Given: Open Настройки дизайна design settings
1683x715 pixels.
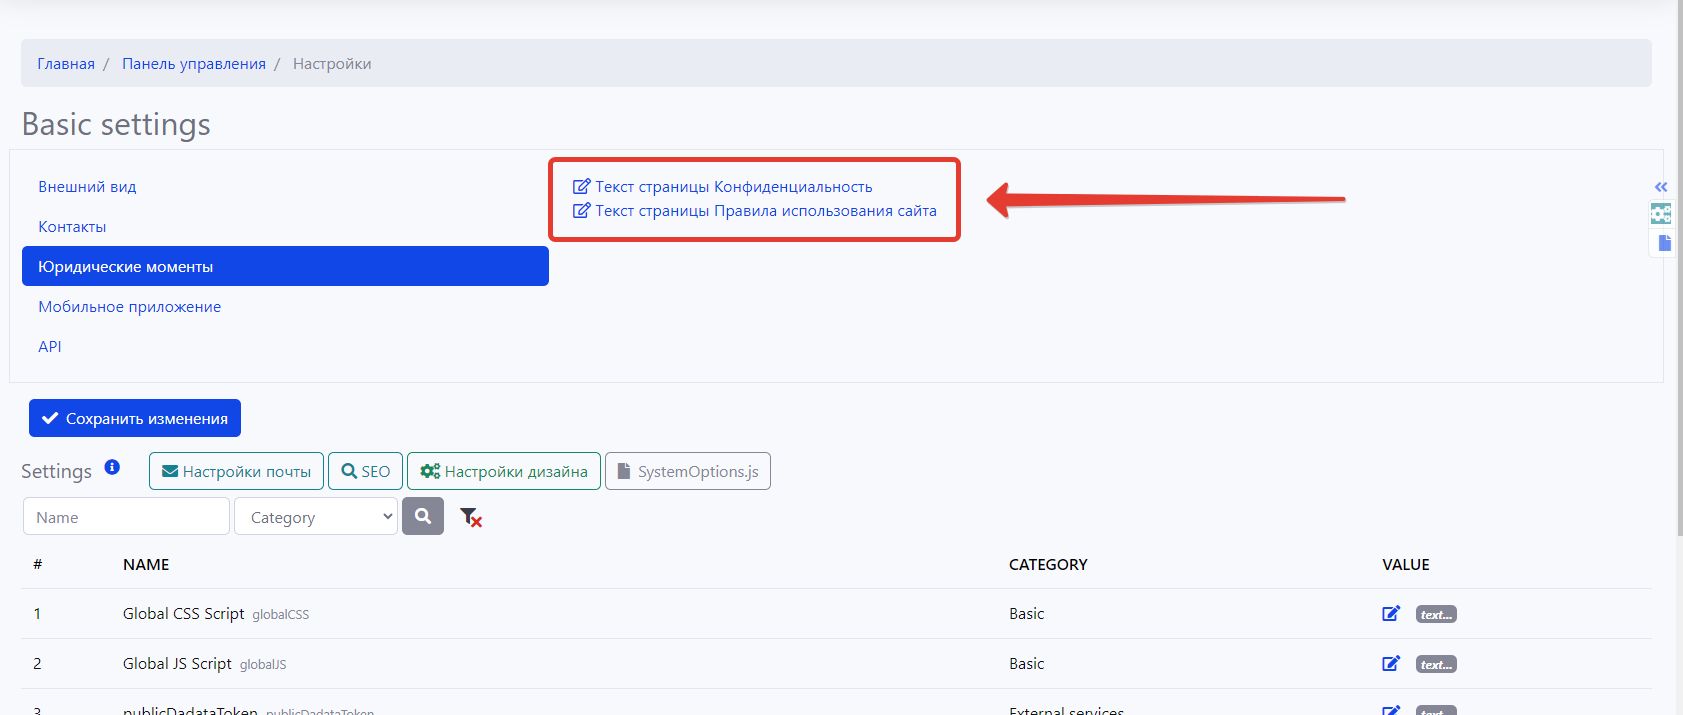Looking at the screenshot, I should [504, 471].
